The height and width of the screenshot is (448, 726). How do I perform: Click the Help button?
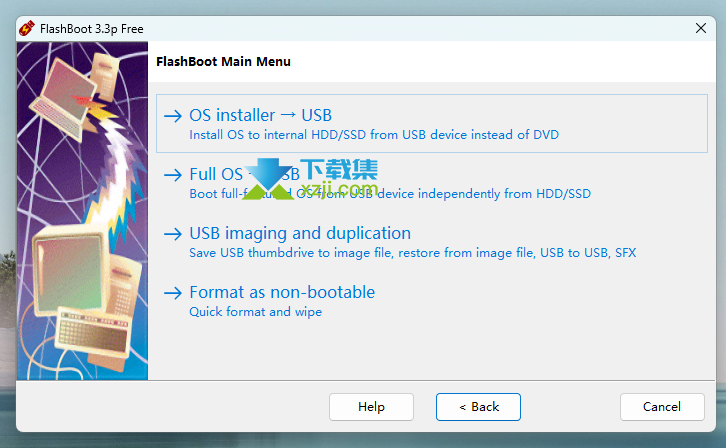pos(371,407)
